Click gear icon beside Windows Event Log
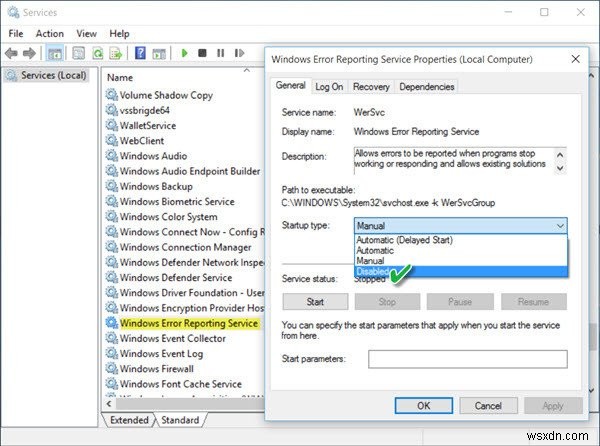 click(111, 353)
